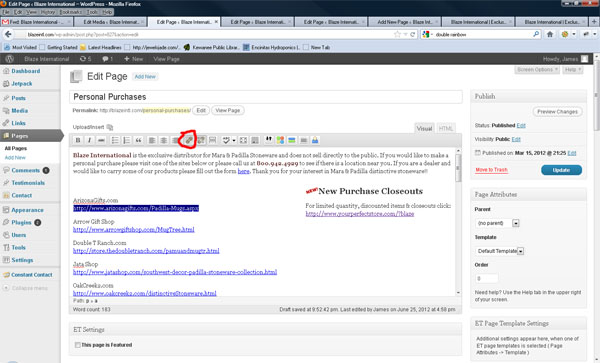Expand the Help tab
Image resolution: width=600 pixels, height=363 pixels.
tap(573, 70)
